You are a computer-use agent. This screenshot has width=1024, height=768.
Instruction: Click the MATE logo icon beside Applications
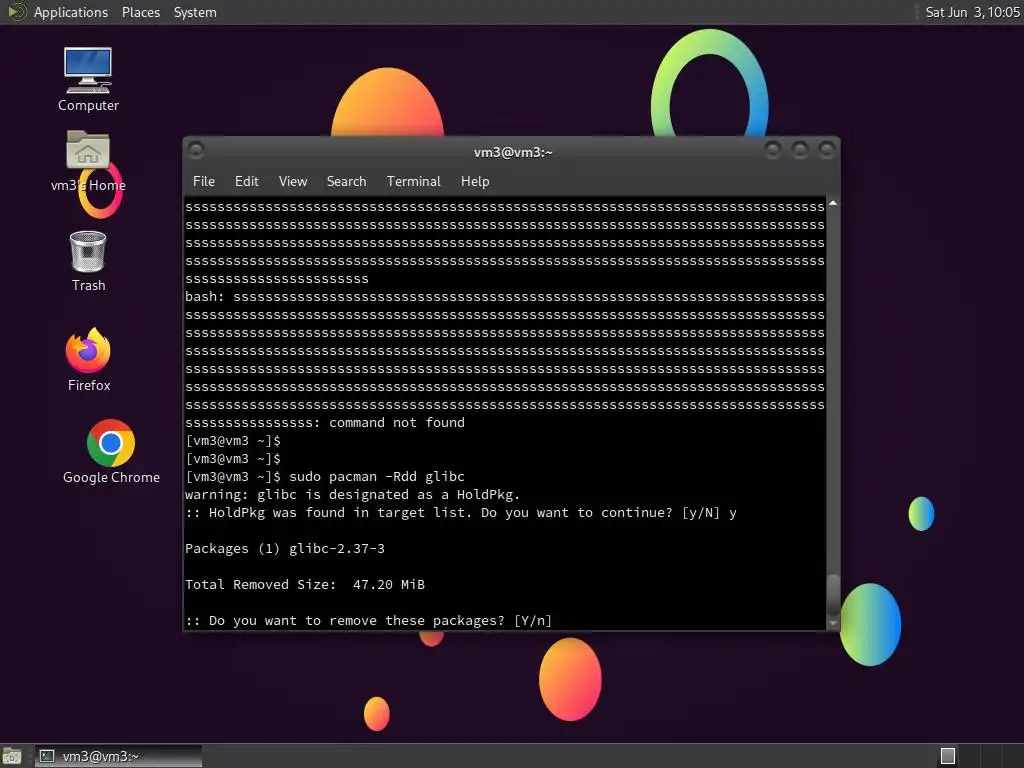click(x=16, y=12)
